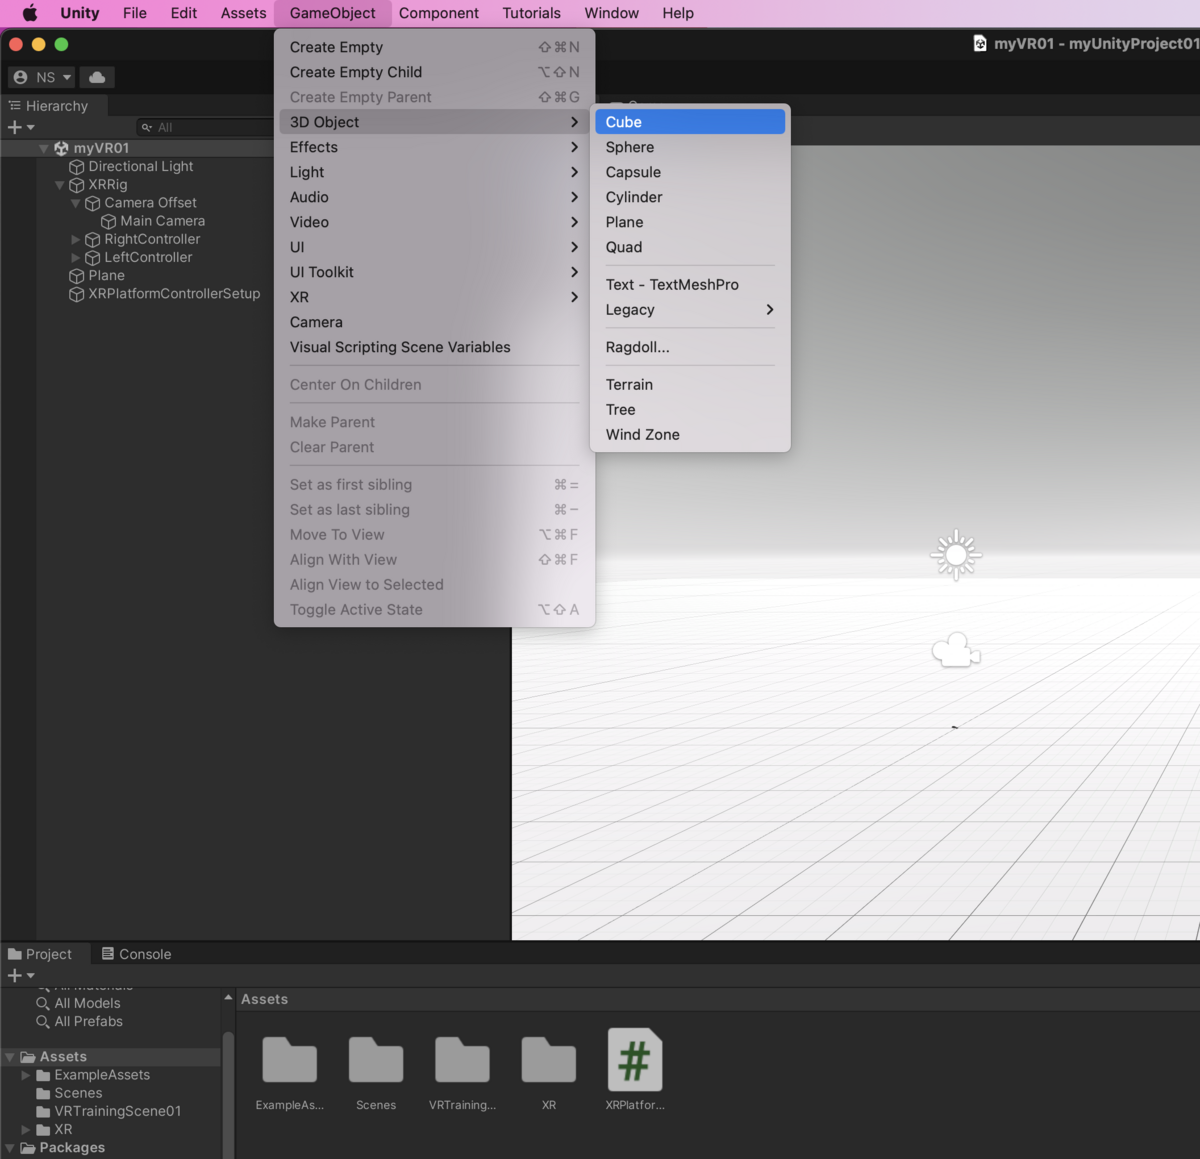Viewport: 1200px width, 1159px height.
Task: Collapse the Camera Offset node
Action: click(x=75, y=203)
